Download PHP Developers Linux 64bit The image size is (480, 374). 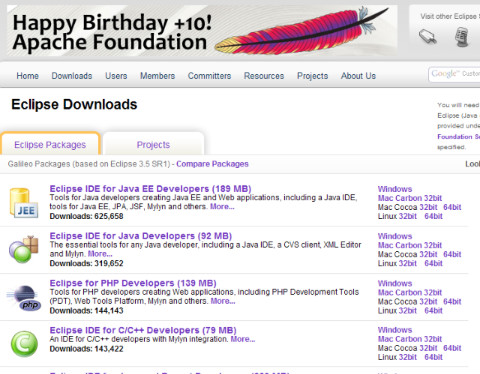pyautogui.click(x=433, y=311)
